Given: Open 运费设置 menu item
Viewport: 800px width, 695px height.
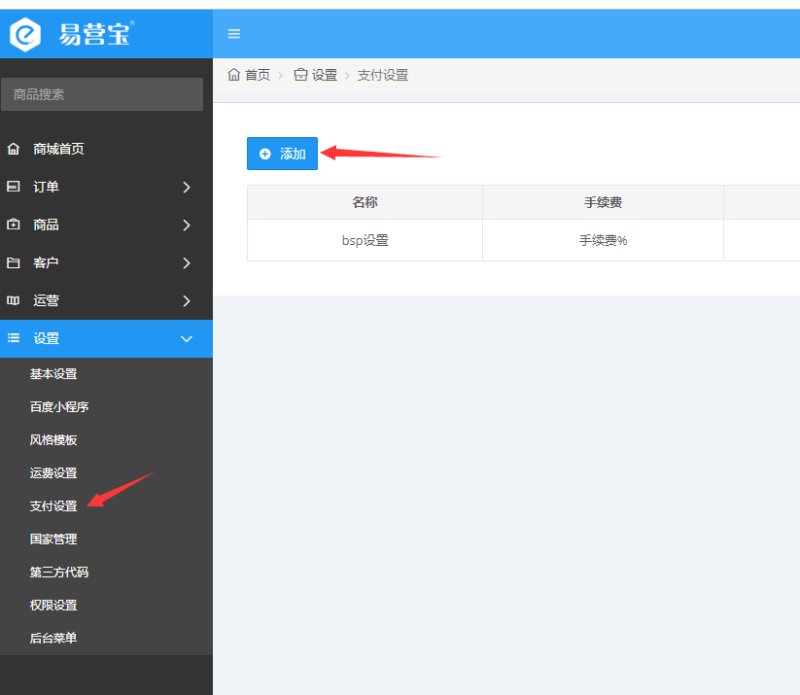Looking at the screenshot, I should click(x=53, y=473).
